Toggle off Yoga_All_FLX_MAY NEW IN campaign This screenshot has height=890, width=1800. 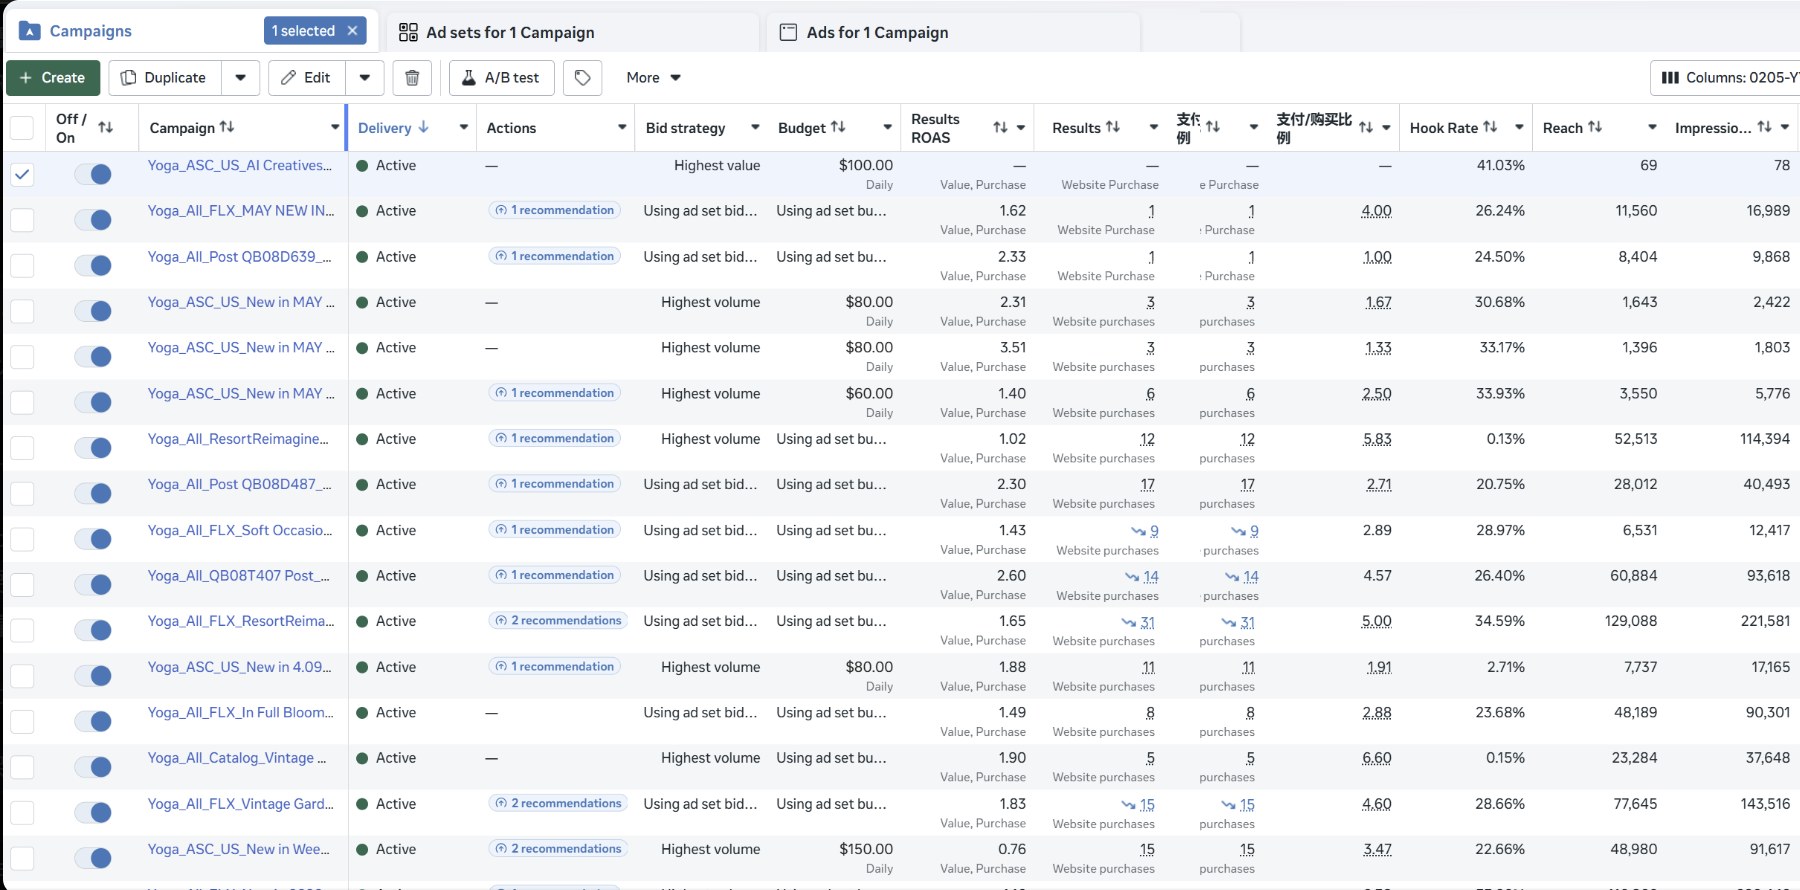[x=93, y=220]
